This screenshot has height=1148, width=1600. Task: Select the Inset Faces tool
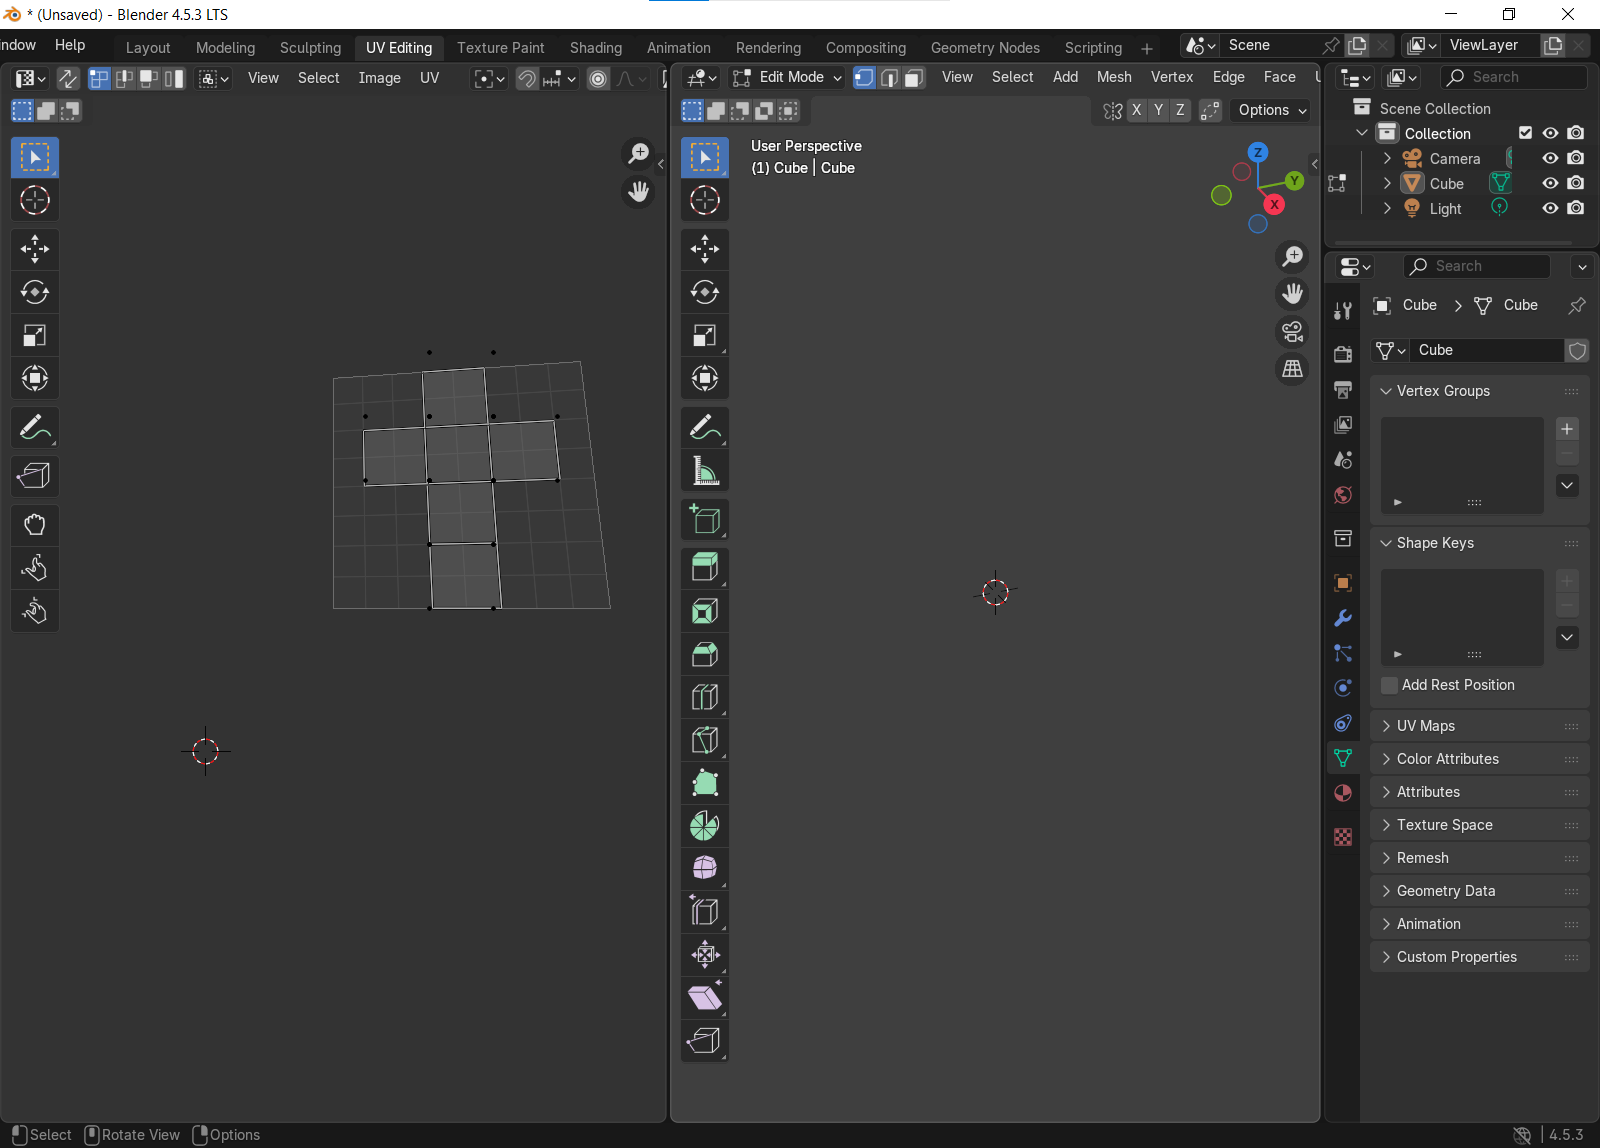705,611
